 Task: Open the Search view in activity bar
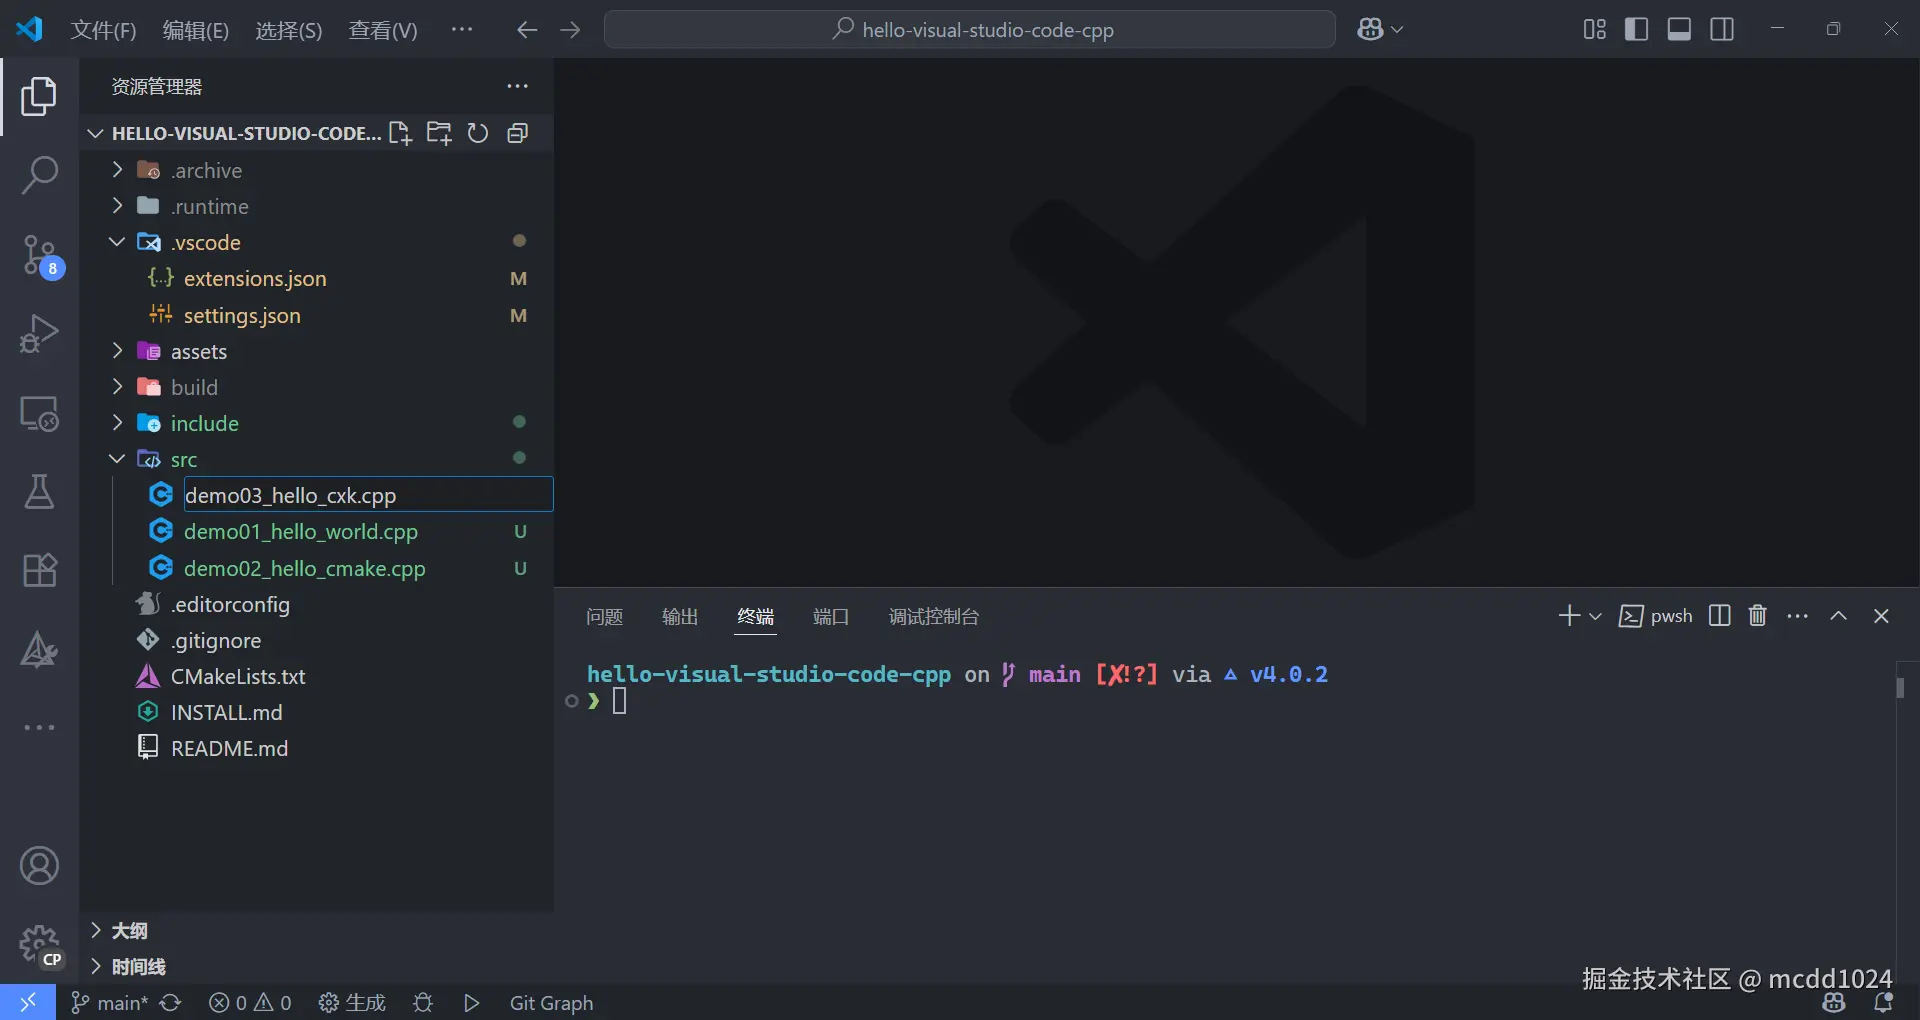click(39, 175)
